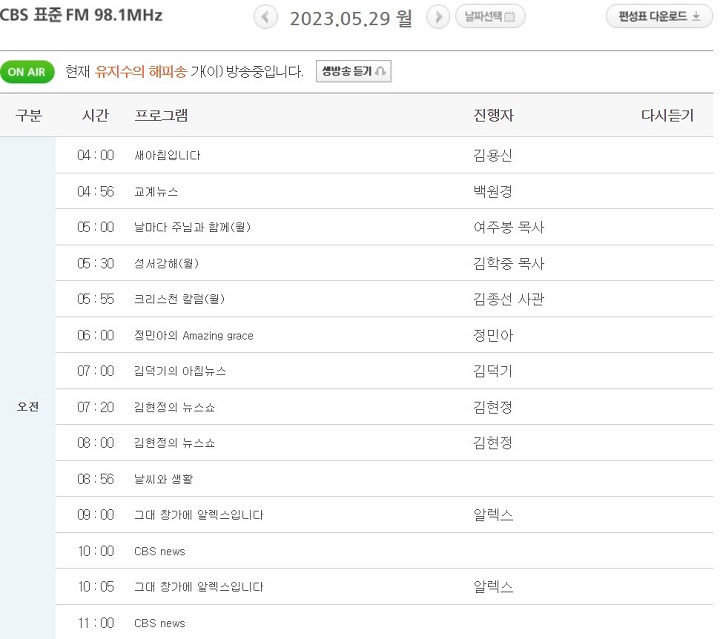Click host name 김종선 사관

509,299
